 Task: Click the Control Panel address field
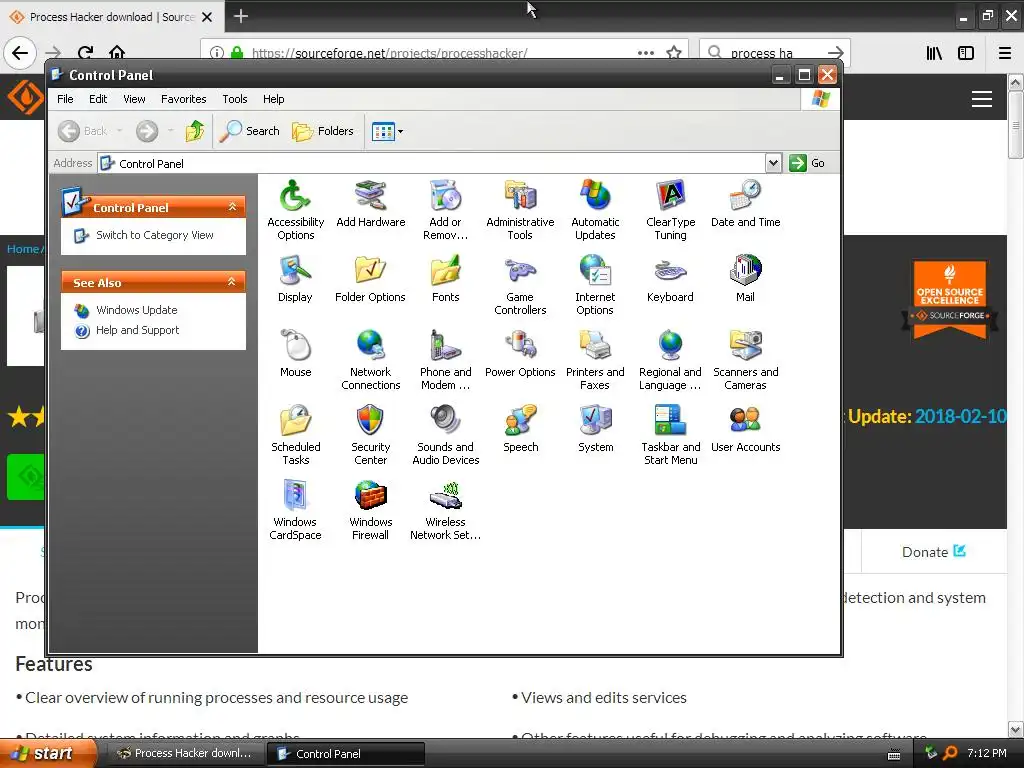coord(432,163)
